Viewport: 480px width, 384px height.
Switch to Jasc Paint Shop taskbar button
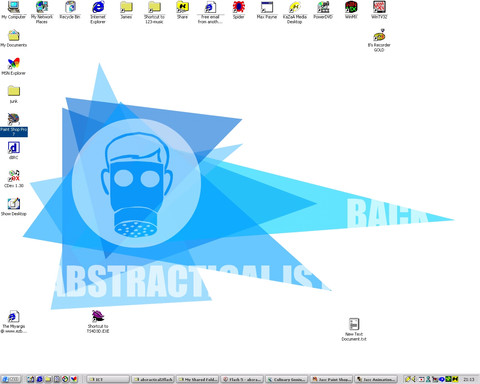pos(331,379)
